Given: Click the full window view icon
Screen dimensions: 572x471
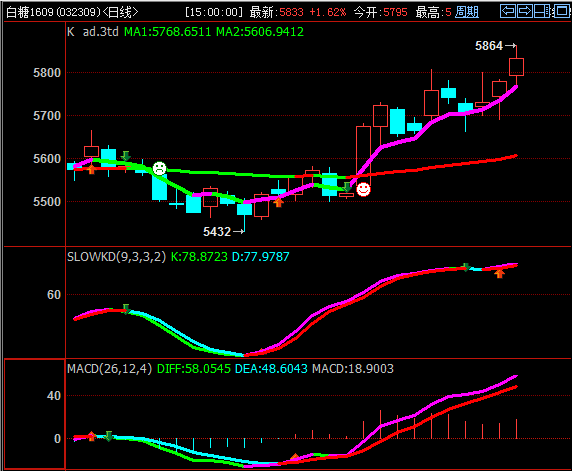Looking at the screenshot, I should [x=561, y=11].
